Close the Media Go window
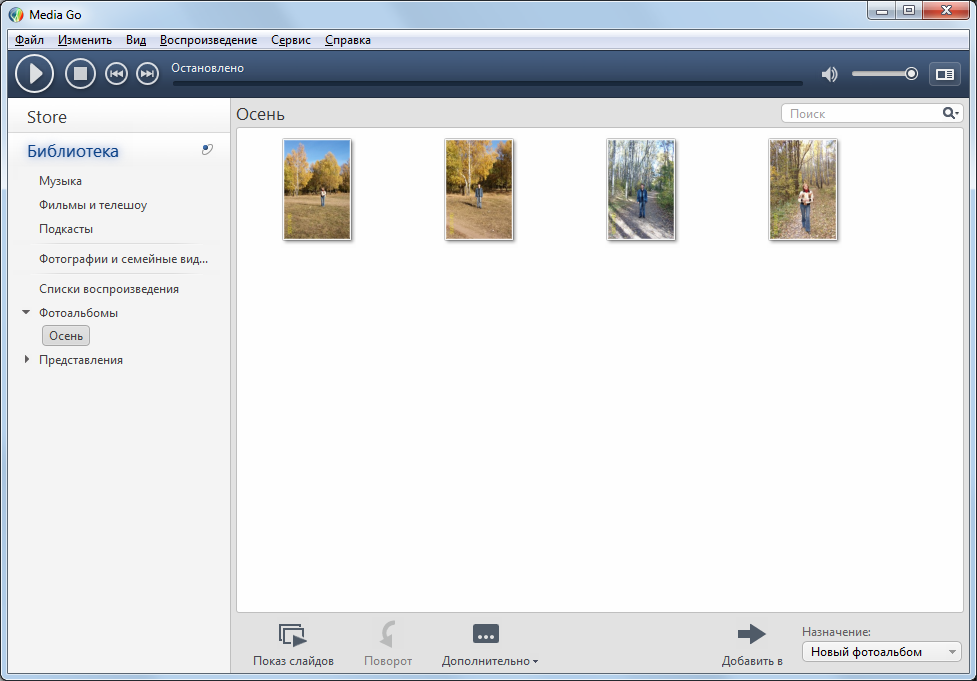This screenshot has height=681, width=977. click(x=946, y=11)
